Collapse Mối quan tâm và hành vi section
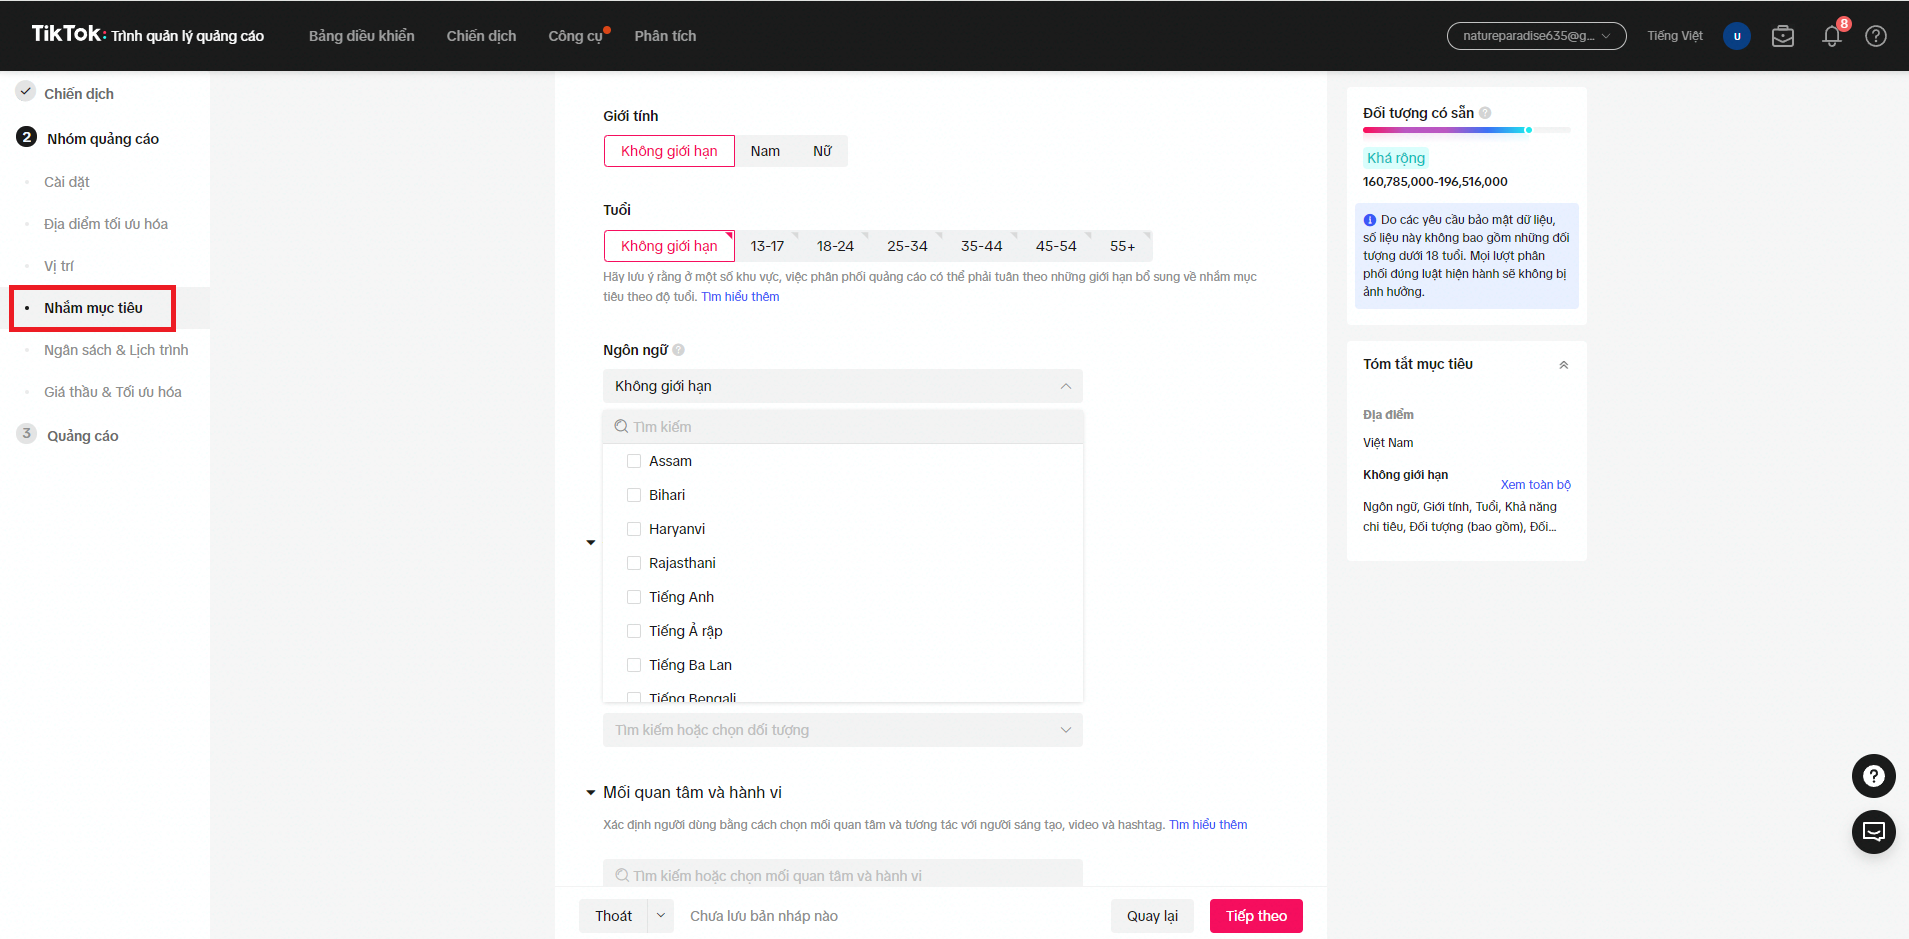 pyautogui.click(x=591, y=793)
